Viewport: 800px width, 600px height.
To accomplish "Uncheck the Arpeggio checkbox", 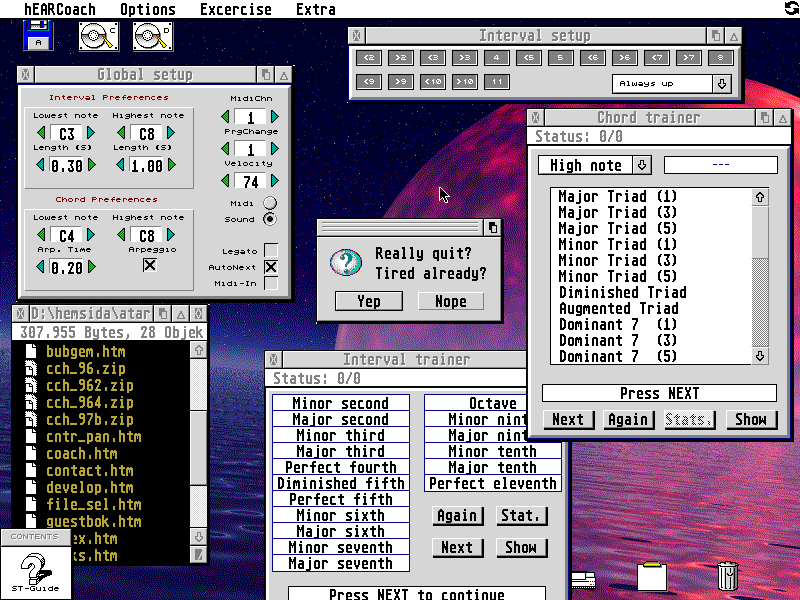I will pyautogui.click(x=150, y=265).
